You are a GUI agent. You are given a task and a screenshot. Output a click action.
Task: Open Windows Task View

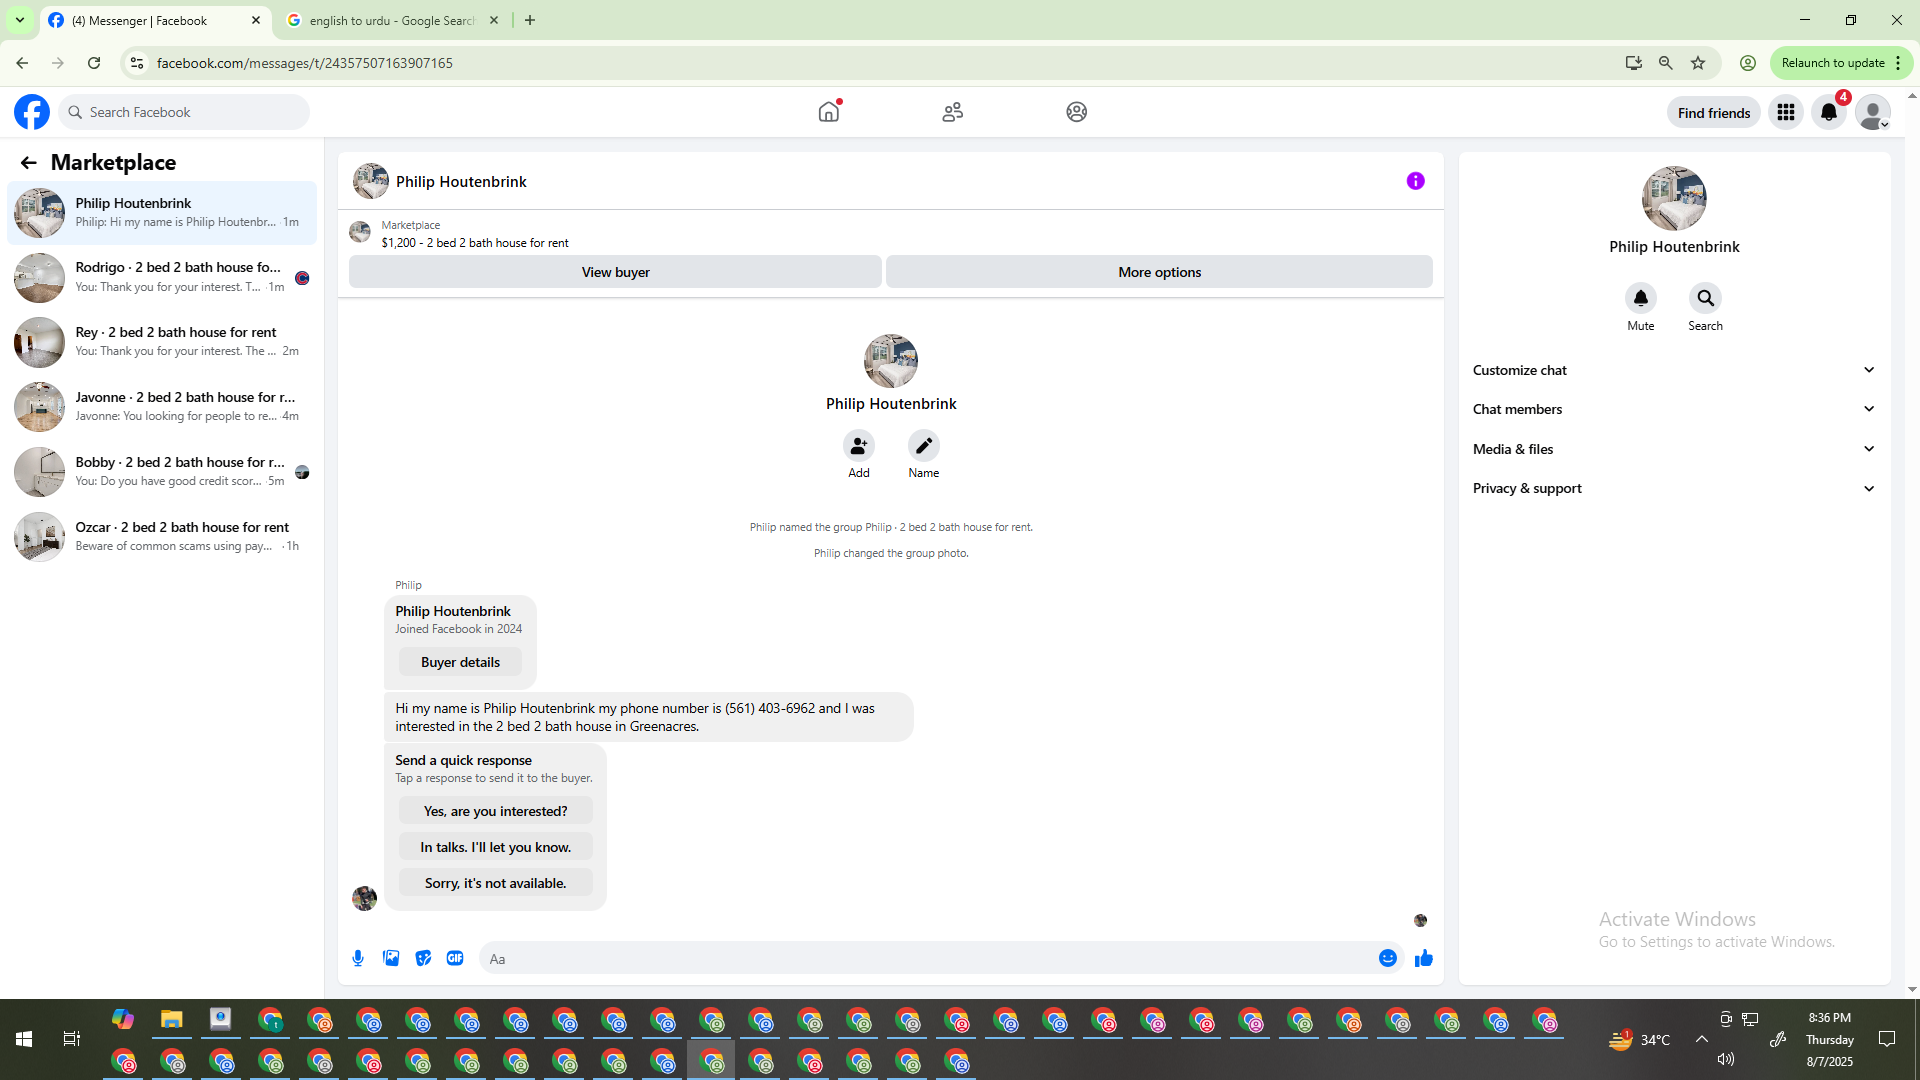pos(72,1040)
